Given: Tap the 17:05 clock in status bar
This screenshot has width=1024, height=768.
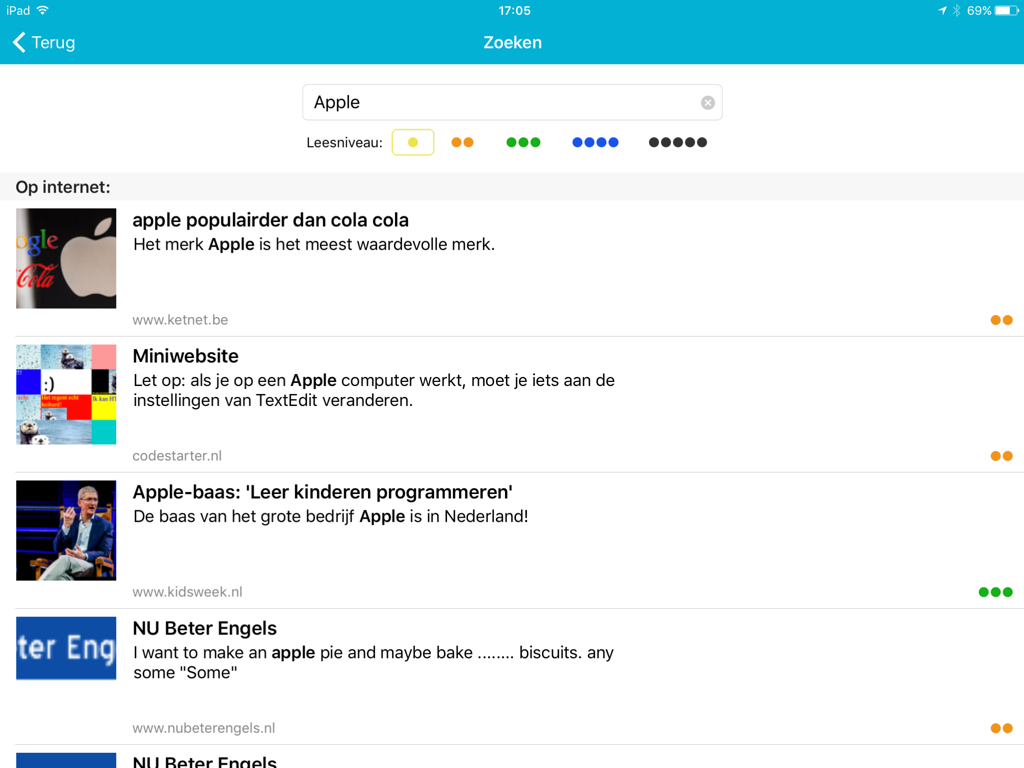Looking at the screenshot, I should pos(515,10).
